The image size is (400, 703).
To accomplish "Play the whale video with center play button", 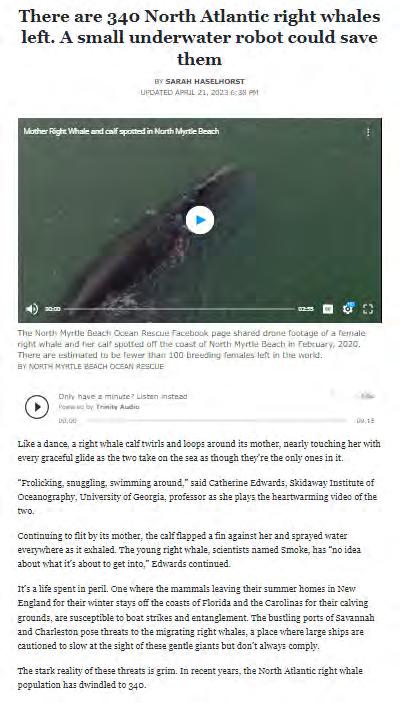I will (200, 220).
